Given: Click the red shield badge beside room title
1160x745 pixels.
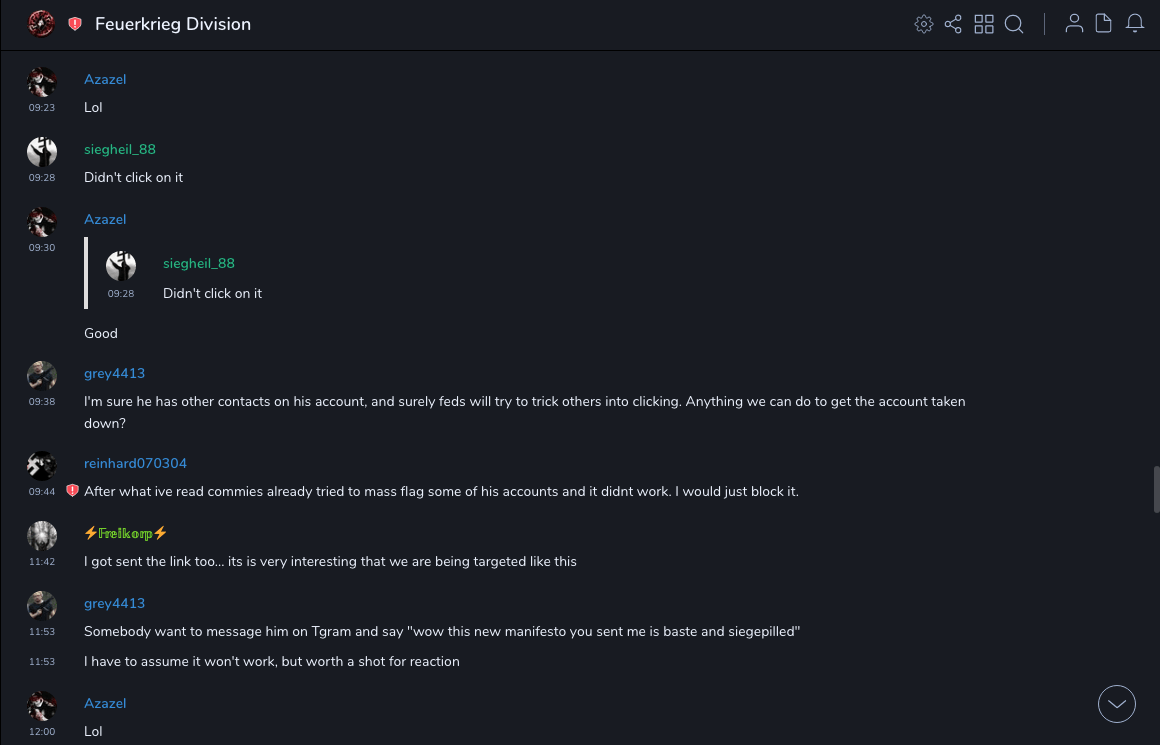Looking at the screenshot, I should click(75, 24).
